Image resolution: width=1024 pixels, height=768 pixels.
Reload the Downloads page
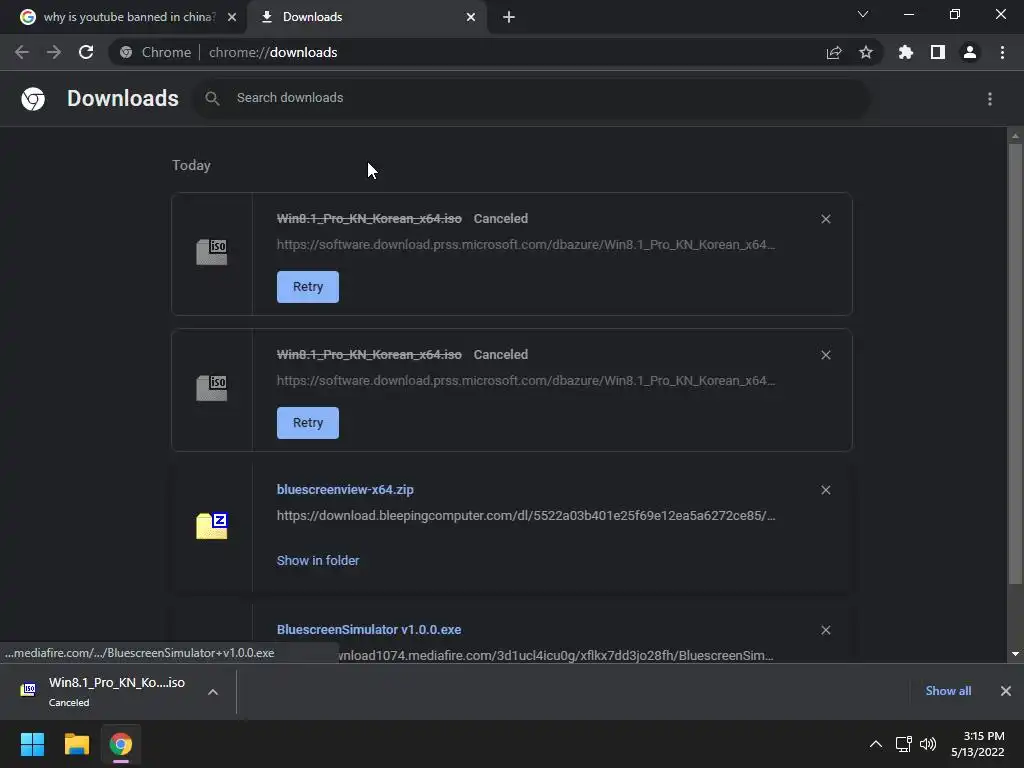pyautogui.click(x=86, y=52)
